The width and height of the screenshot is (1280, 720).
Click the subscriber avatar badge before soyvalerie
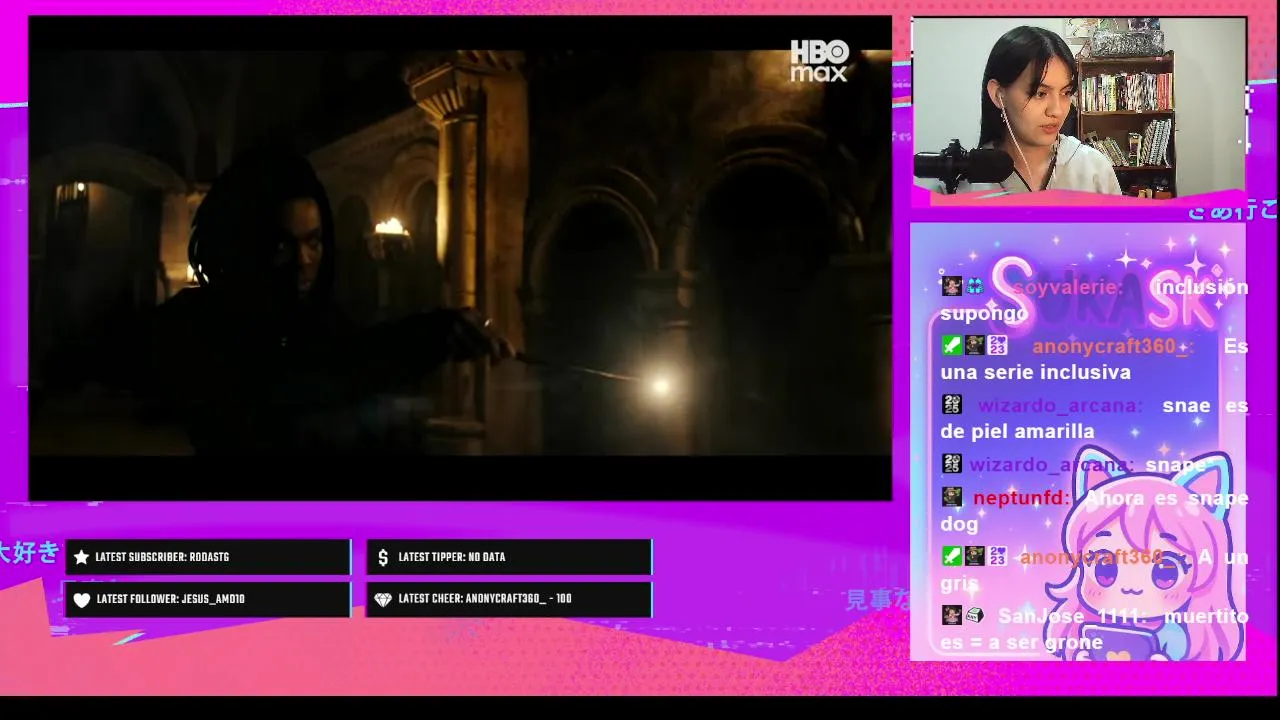pos(951,287)
